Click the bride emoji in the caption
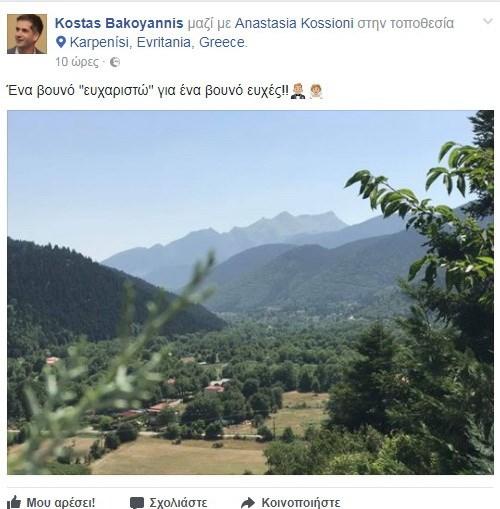The height and width of the screenshot is (509, 500). (315, 91)
